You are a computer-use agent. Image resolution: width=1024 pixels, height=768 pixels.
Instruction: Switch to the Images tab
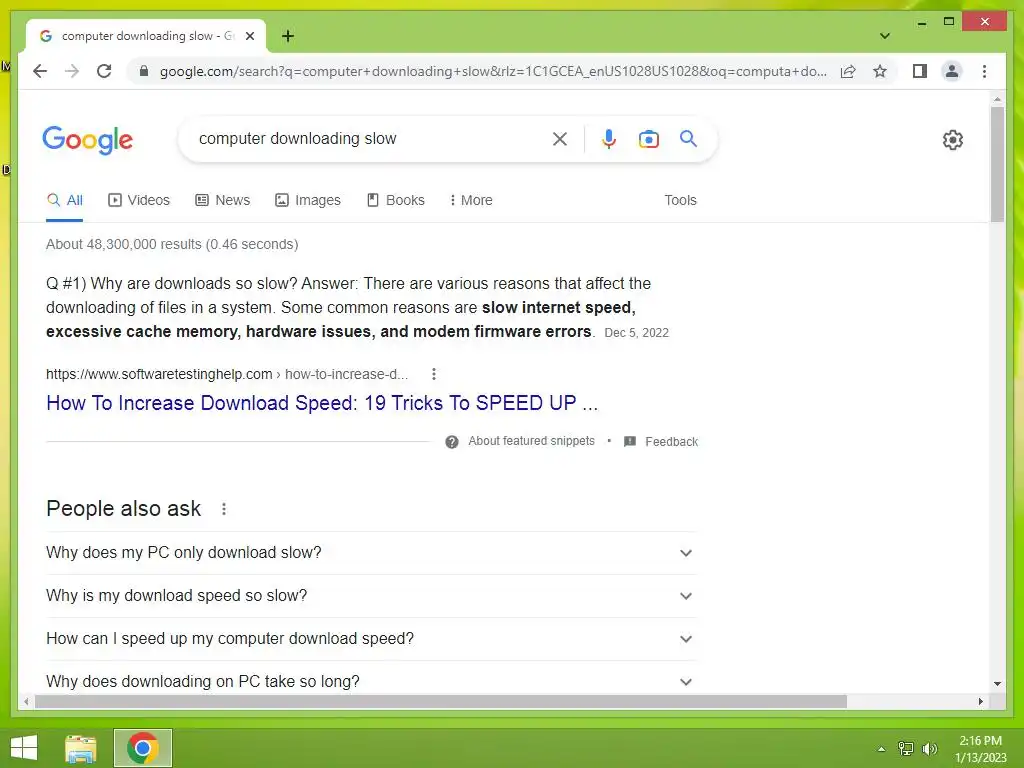click(x=308, y=200)
